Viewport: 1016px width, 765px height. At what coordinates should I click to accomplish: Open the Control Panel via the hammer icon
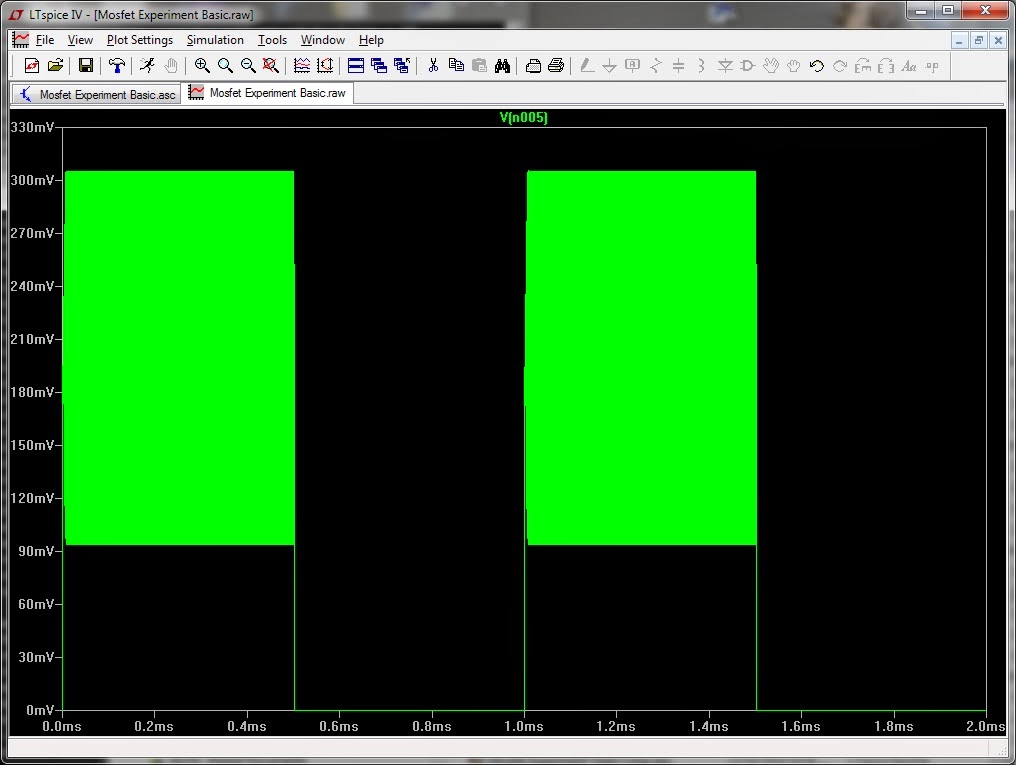click(117, 66)
